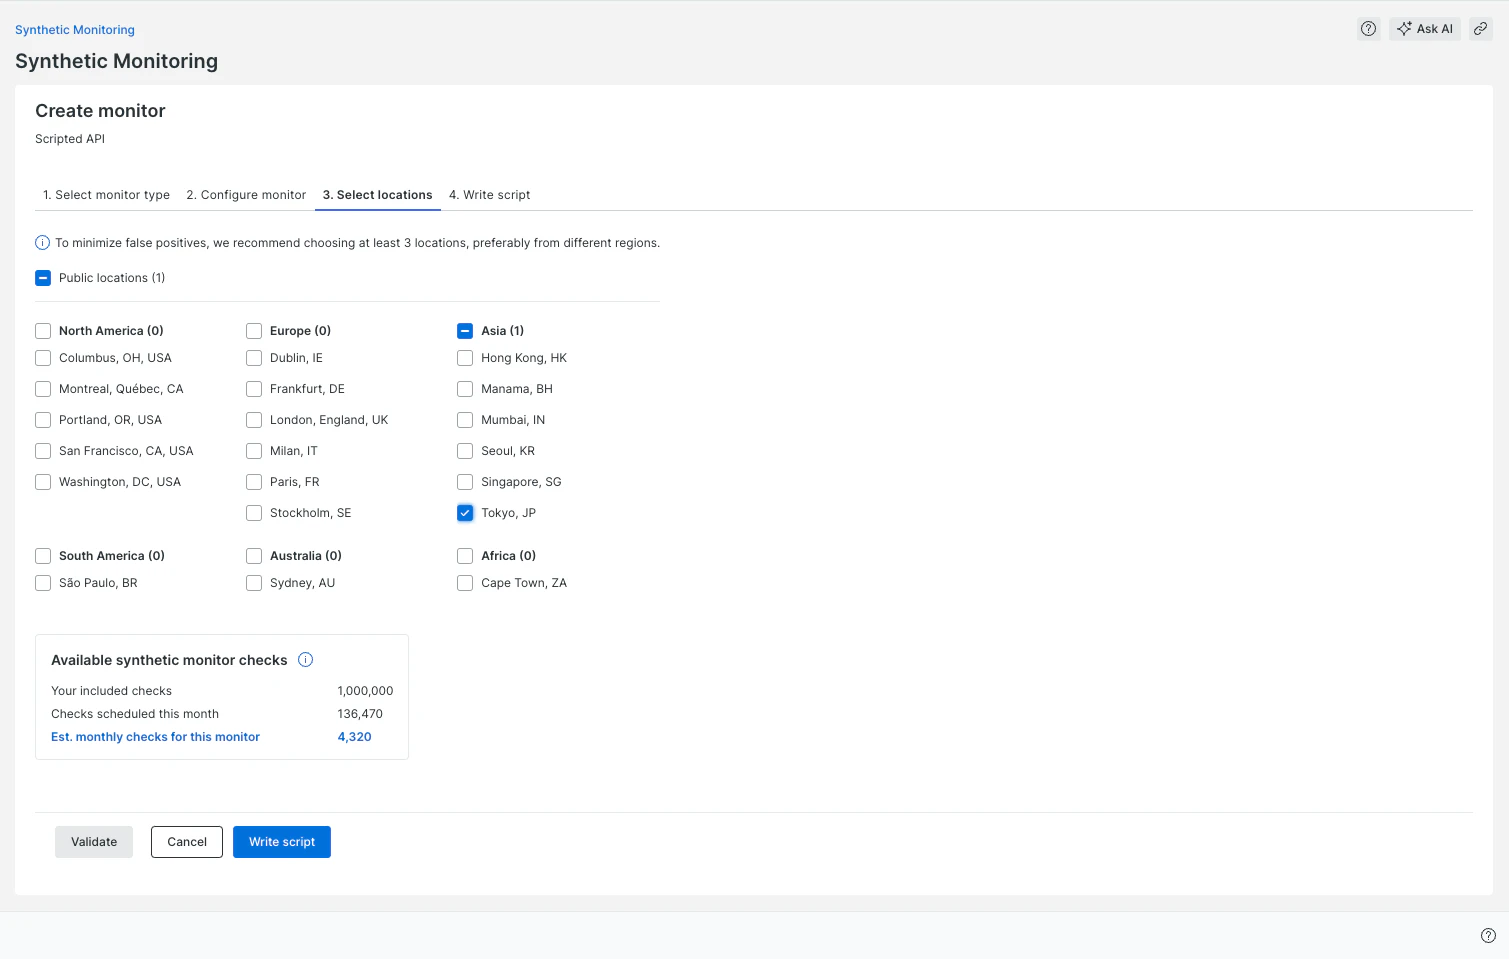1509x959 pixels.
Task: Open help icon at bottom right corner
Action: (1488, 936)
